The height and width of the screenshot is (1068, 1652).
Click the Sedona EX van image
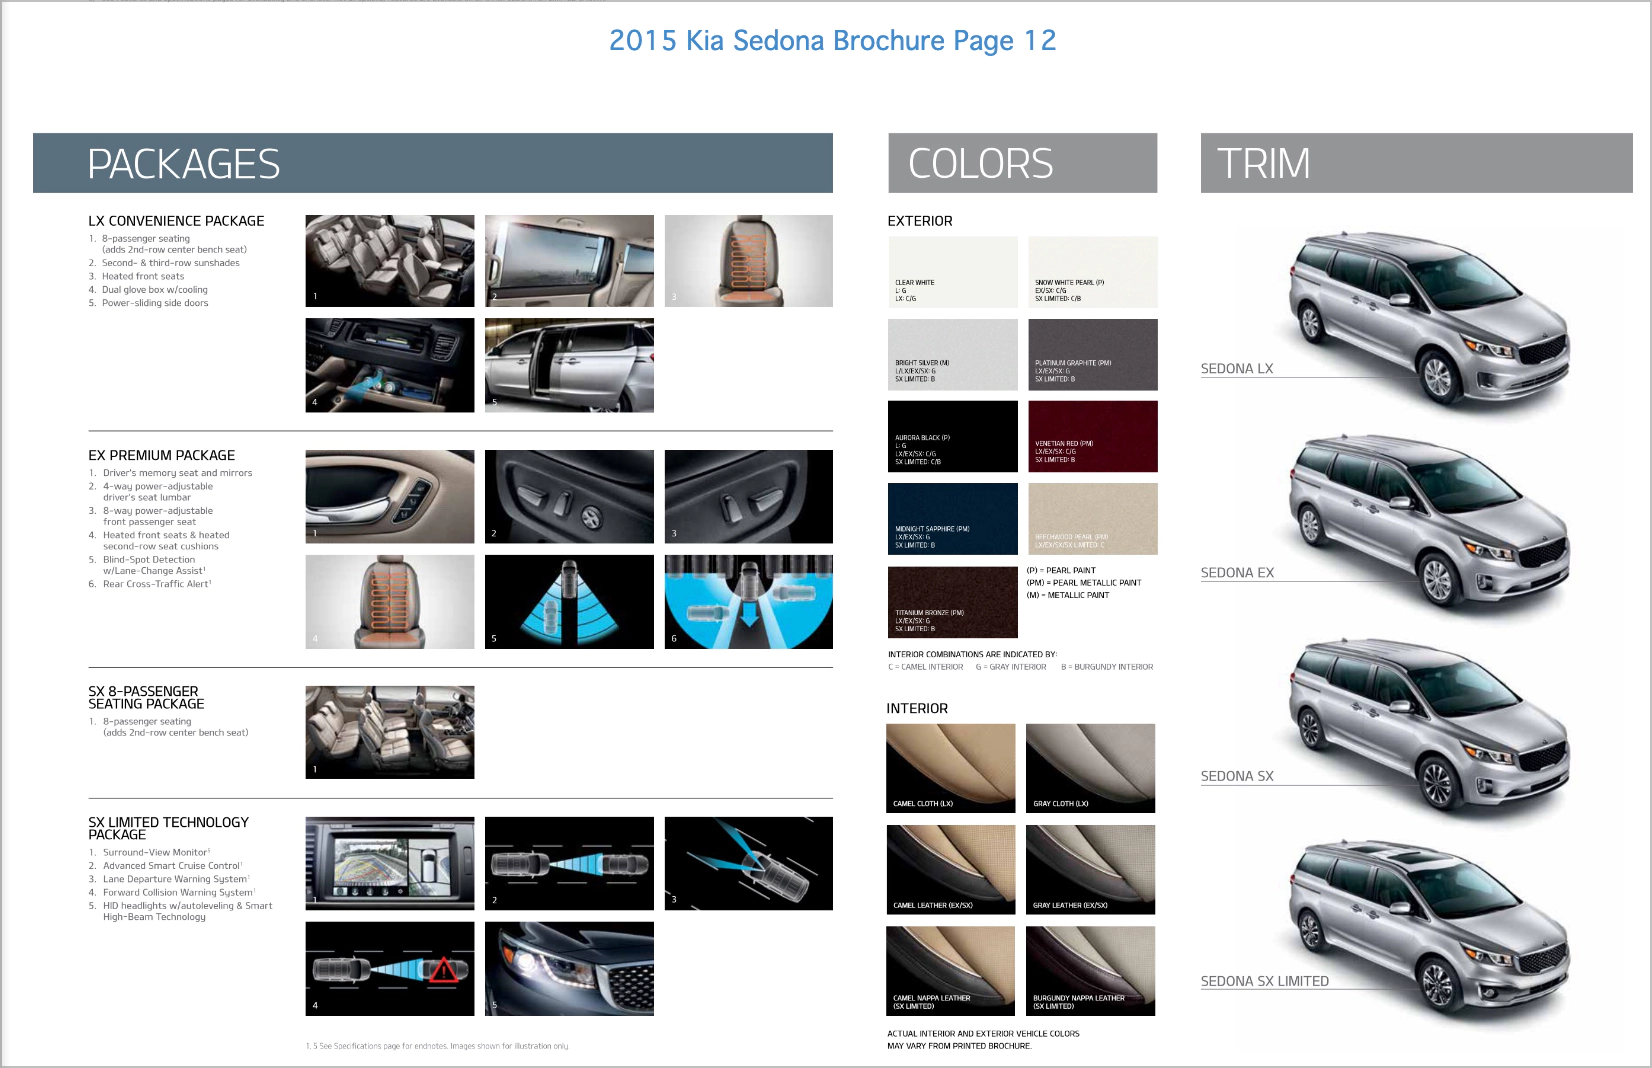coord(1428,523)
